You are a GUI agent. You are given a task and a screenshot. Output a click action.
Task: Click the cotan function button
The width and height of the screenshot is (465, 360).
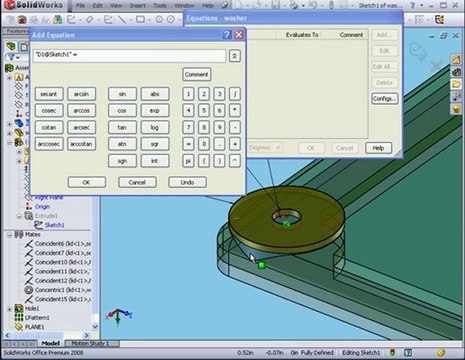[49, 127]
